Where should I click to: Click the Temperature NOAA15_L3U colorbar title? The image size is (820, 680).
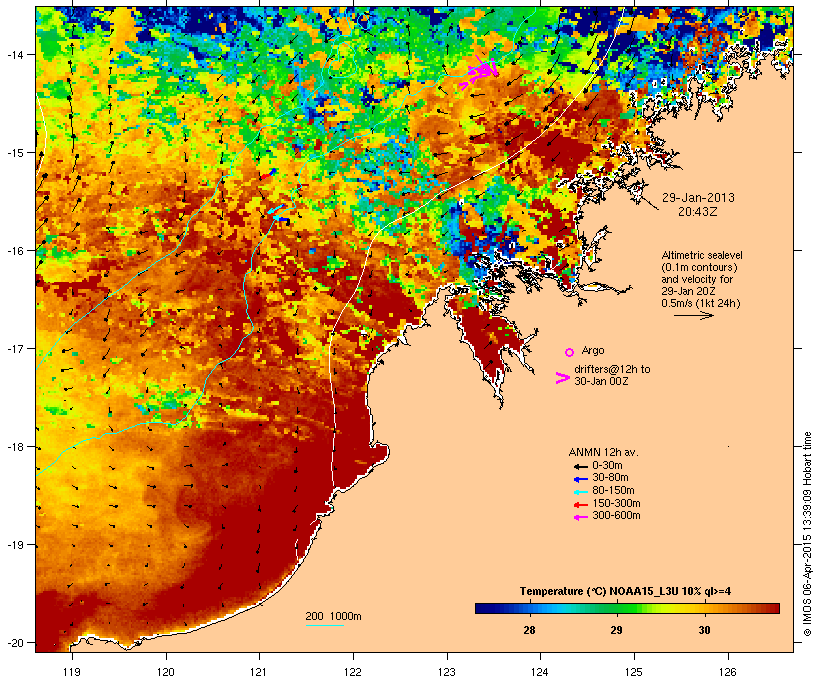pyautogui.click(x=625, y=592)
